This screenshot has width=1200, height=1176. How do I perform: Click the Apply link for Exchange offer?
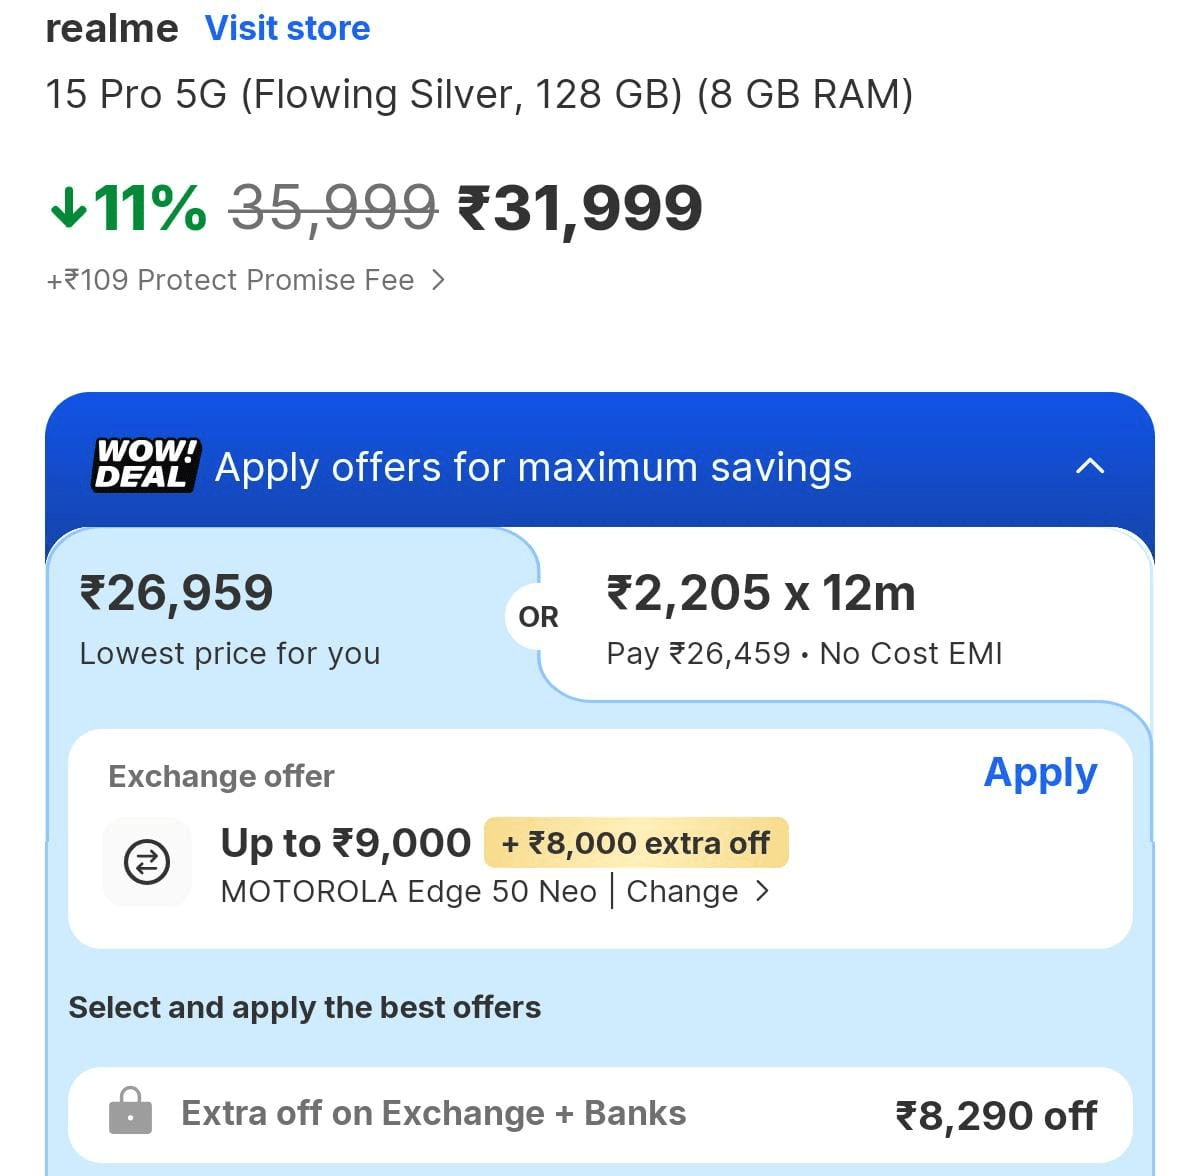[x=1040, y=772]
